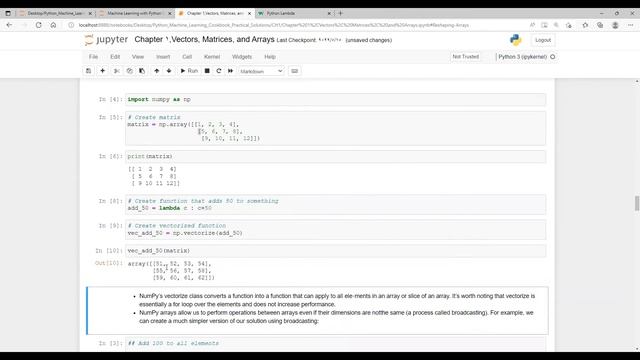Screen dimensions: 640x360
Task: Click the kernel idle circle indicator
Action: 553,57
